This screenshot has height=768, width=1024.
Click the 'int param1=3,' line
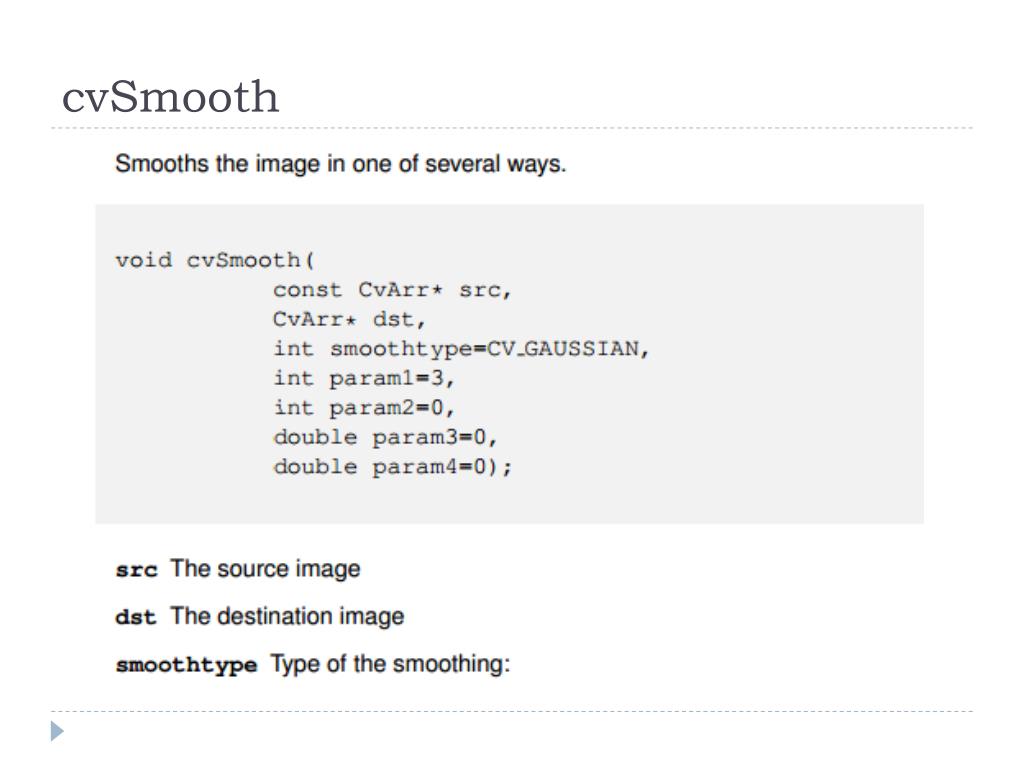(x=364, y=378)
